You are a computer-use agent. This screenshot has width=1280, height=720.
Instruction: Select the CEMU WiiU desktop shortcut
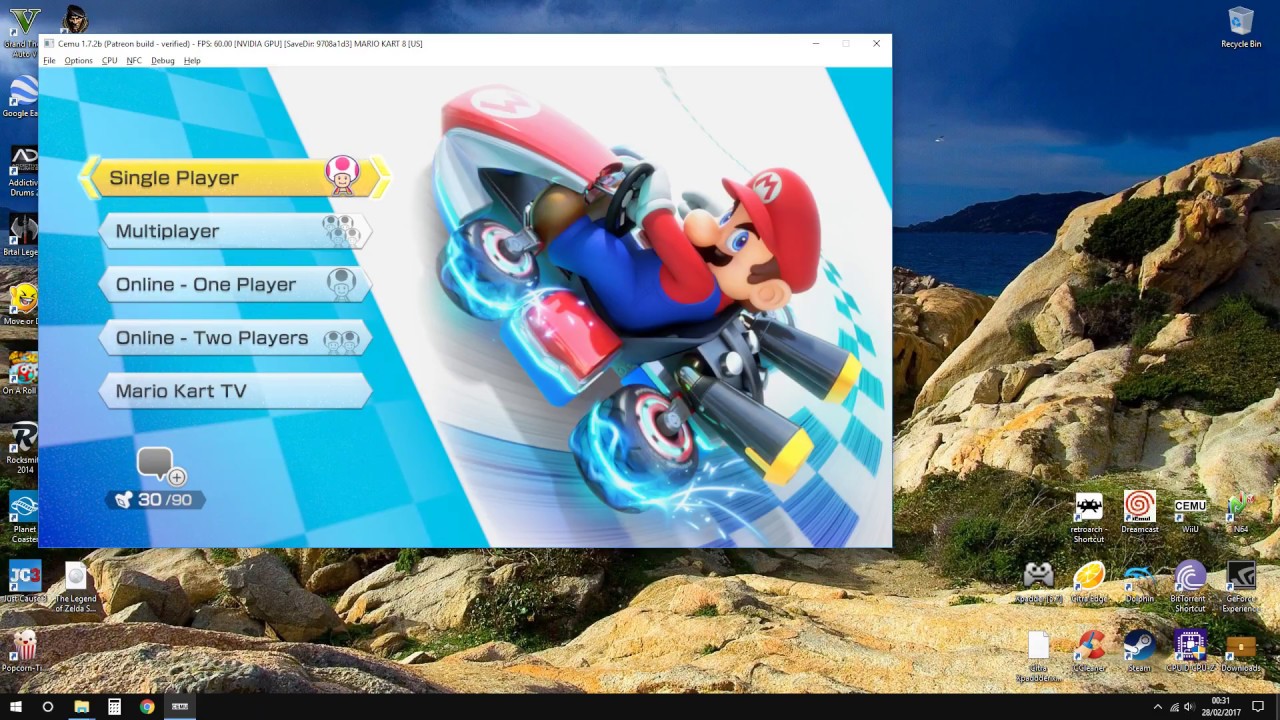[1190, 512]
